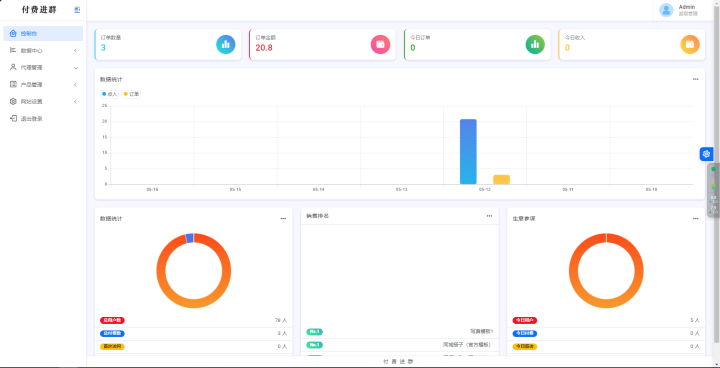The height and width of the screenshot is (368, 720).
Task: Toggle the 订单 legend series in the chart
Action: tap(131, 94)
